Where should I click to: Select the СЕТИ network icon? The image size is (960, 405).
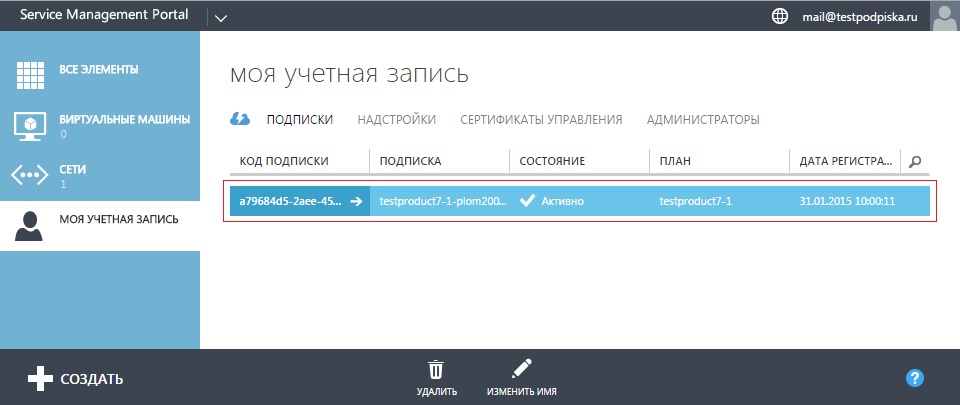(29, 175)
